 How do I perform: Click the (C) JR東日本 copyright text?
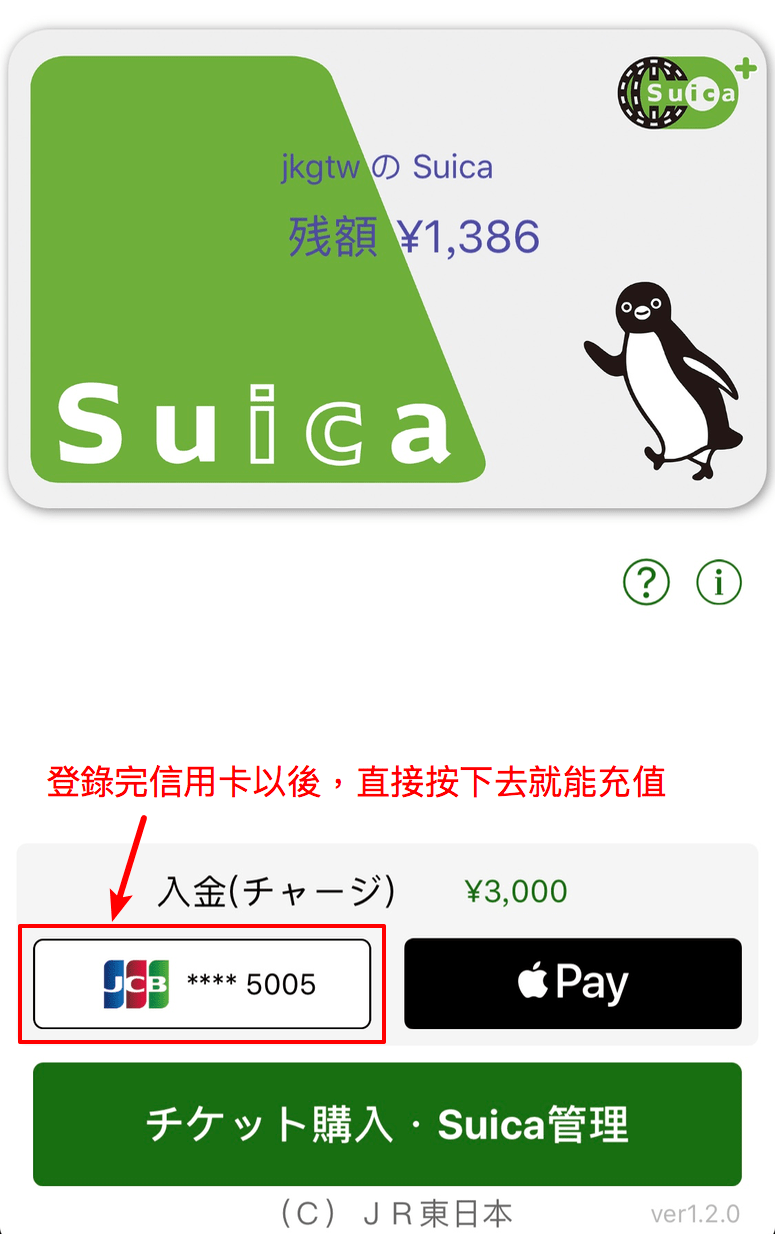pyautogui.click(x=393, y=1213)
